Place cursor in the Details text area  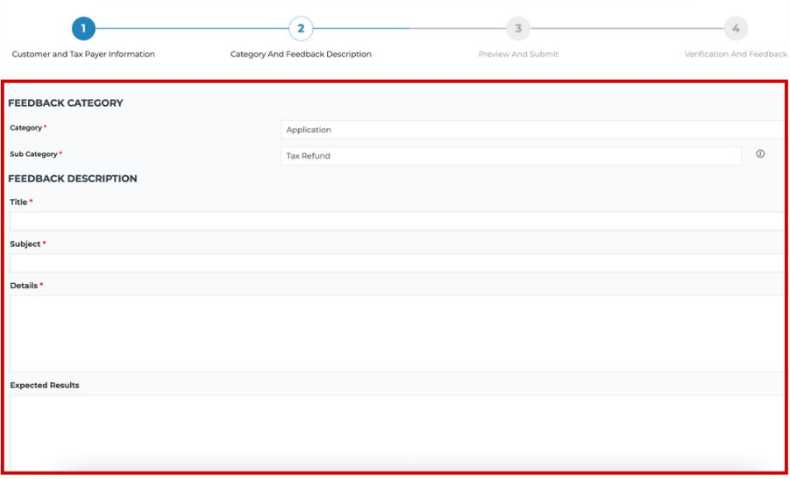point(395,332)
